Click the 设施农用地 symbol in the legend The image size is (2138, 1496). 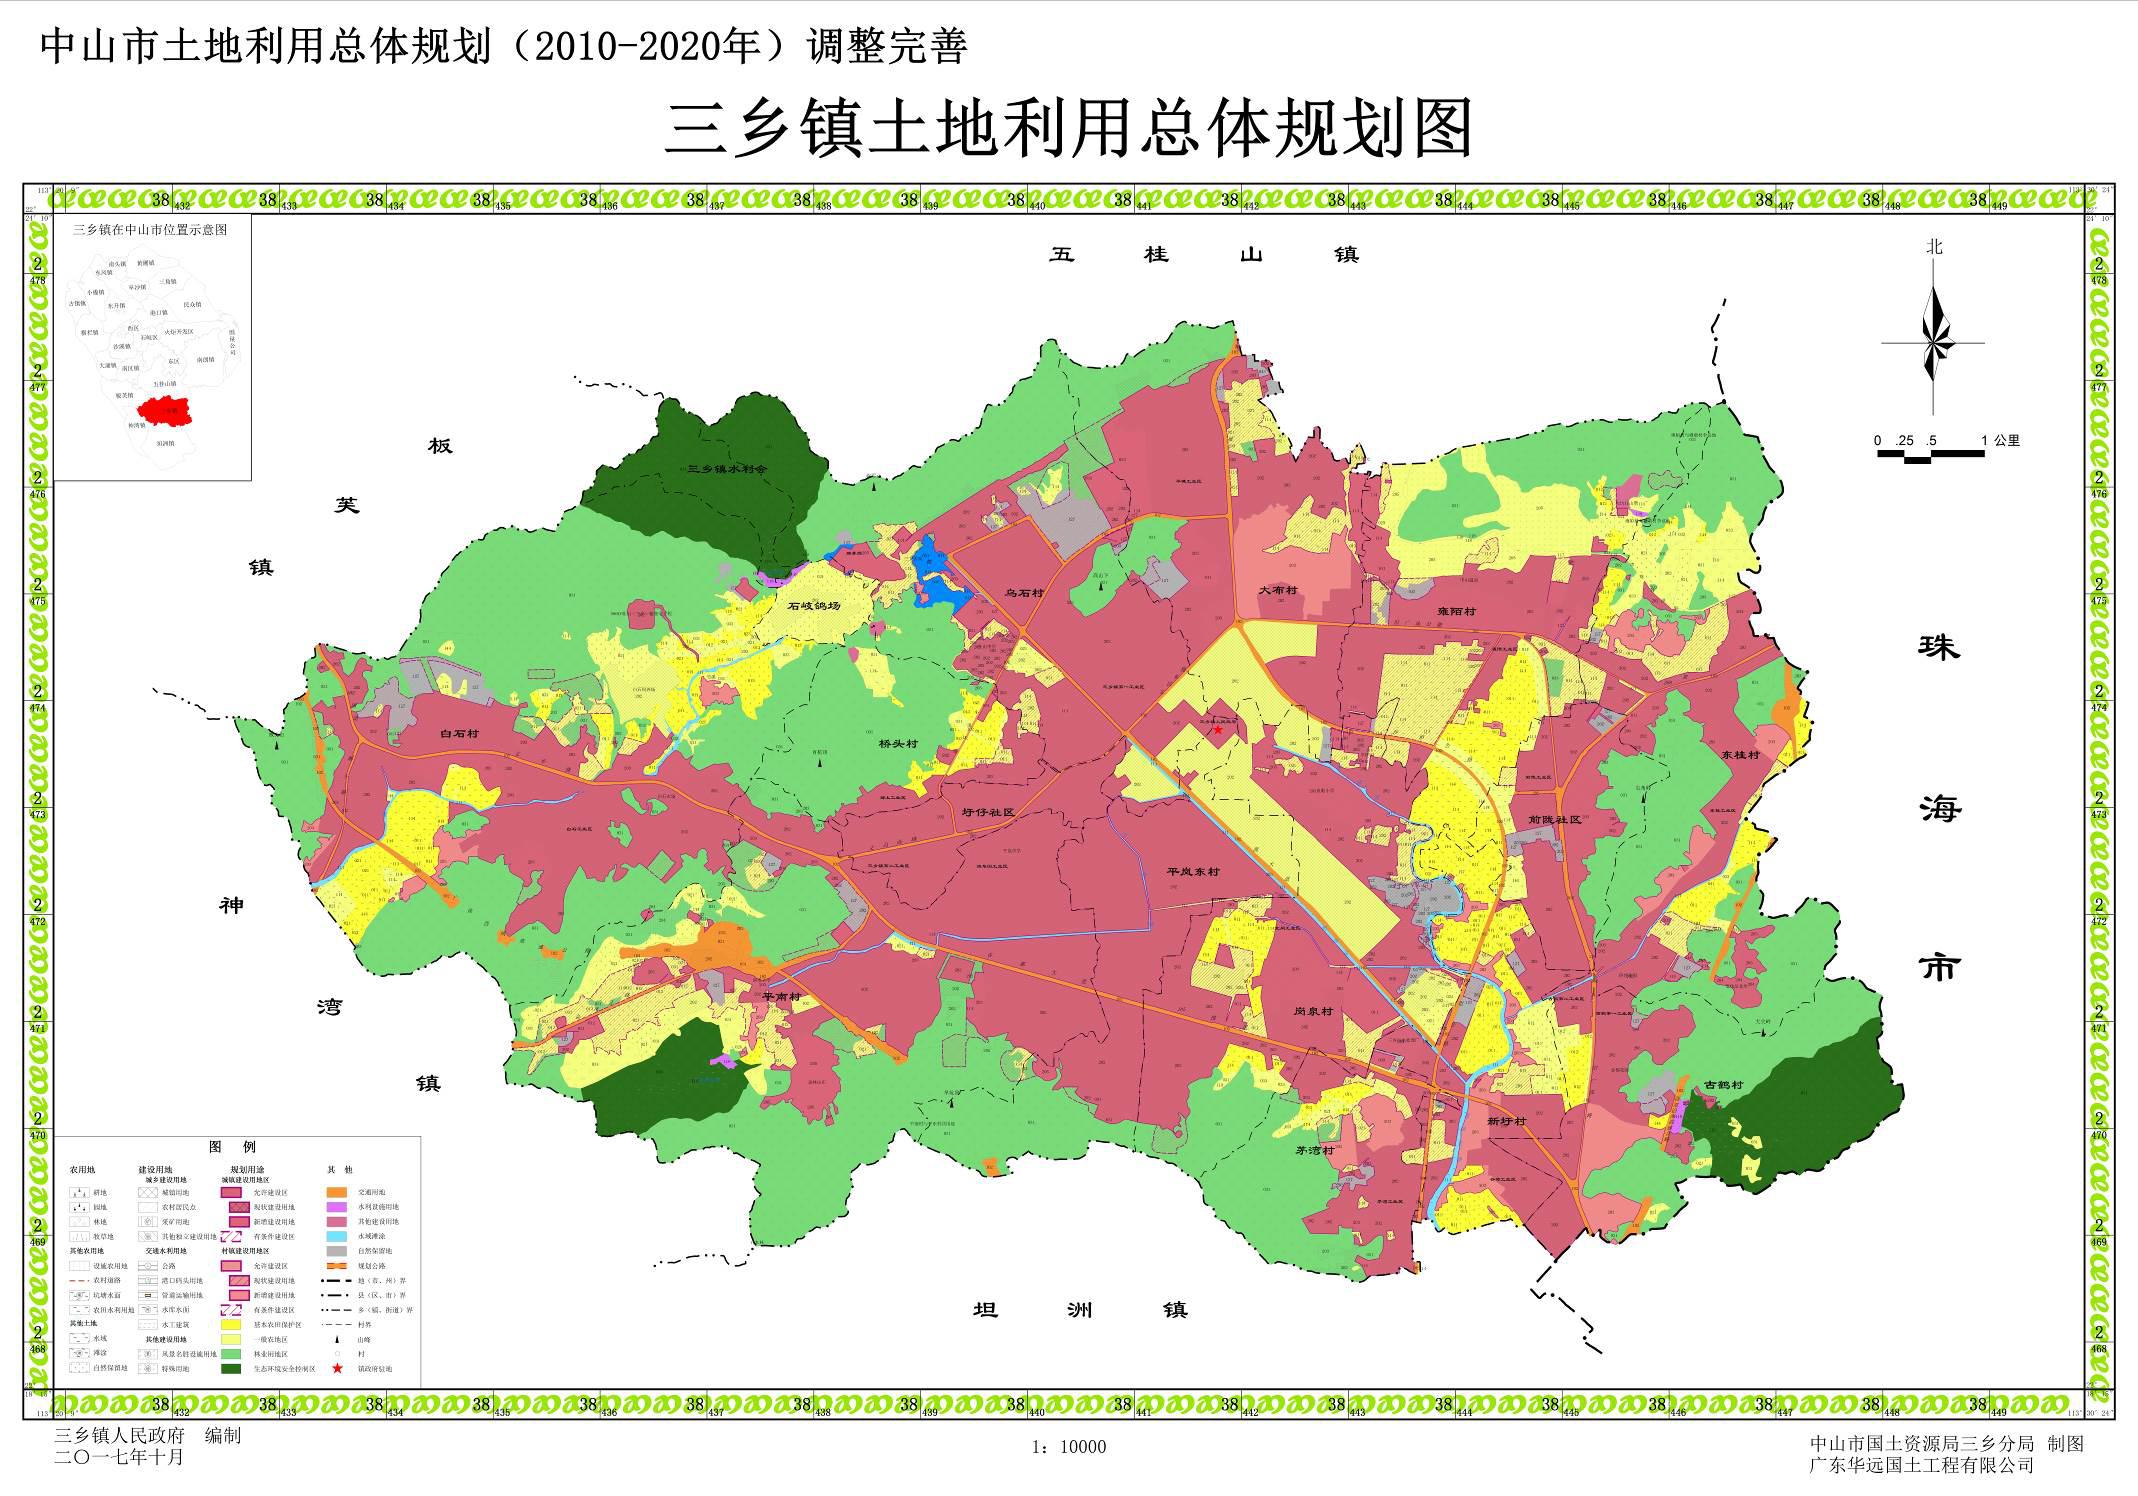coord(79,1266)
